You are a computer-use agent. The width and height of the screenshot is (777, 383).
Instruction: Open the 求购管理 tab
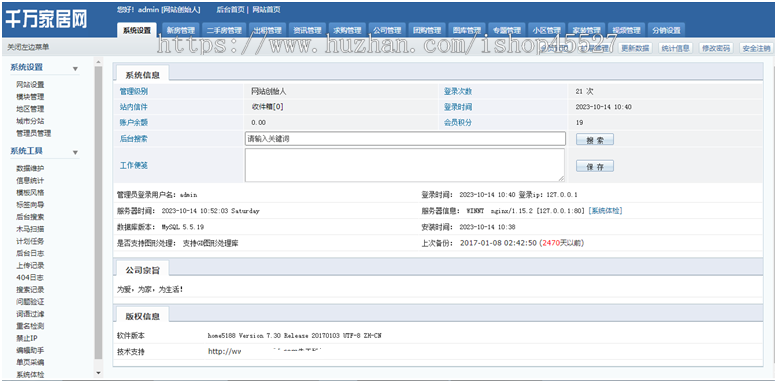tap(347, 30)
